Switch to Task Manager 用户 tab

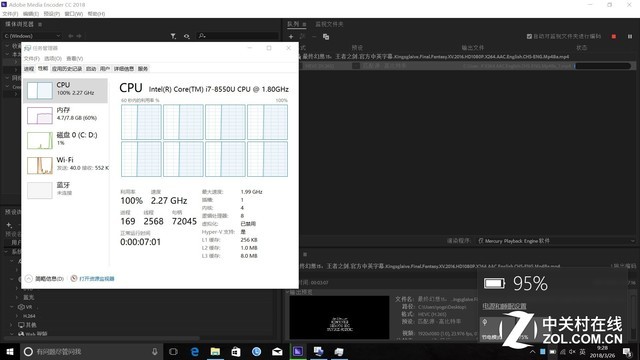point(105,69)
